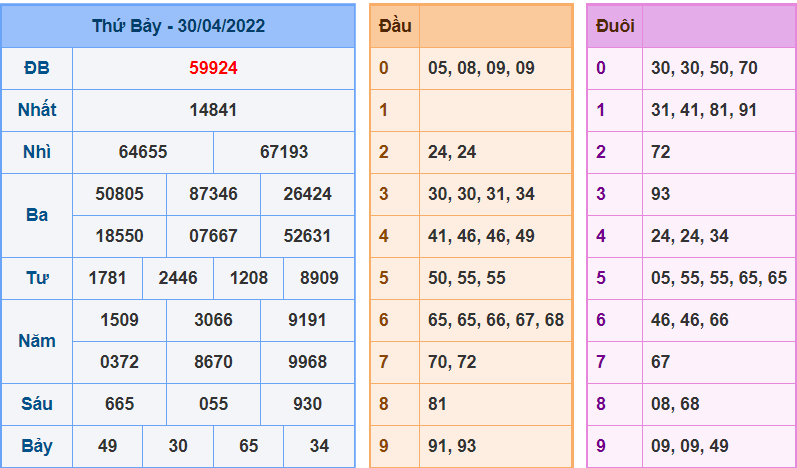
Task: Click the 'ĐB' row label
Action: pyautogui.click(x=37, y=68)
